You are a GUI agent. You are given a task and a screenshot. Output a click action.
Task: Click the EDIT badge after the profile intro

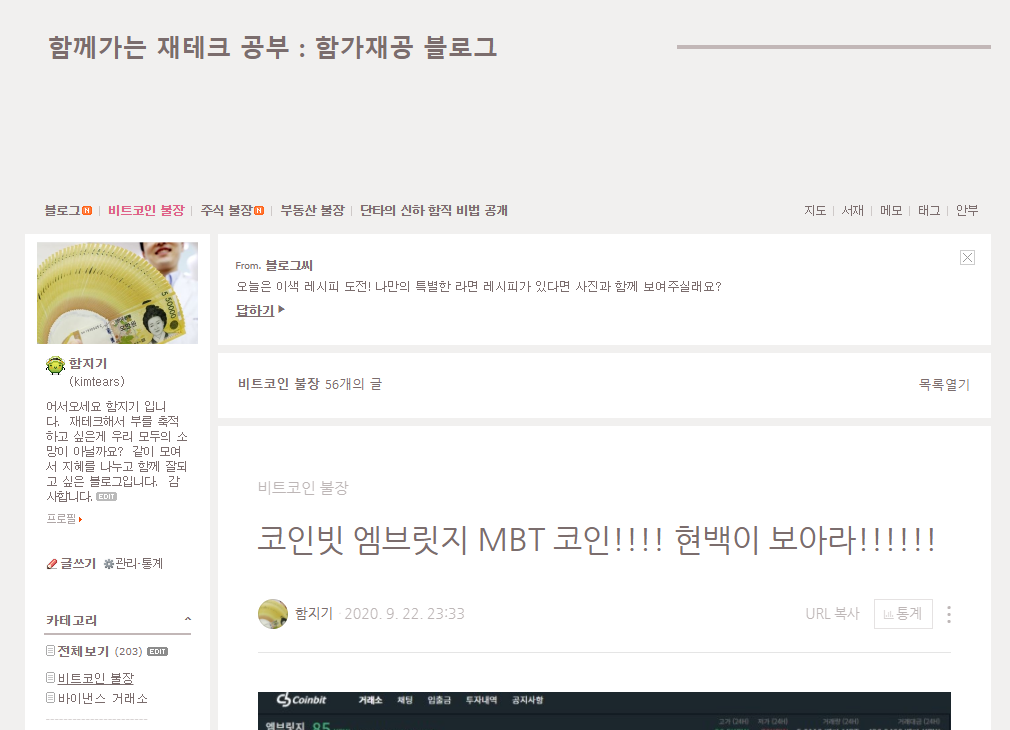coord(106,497)
